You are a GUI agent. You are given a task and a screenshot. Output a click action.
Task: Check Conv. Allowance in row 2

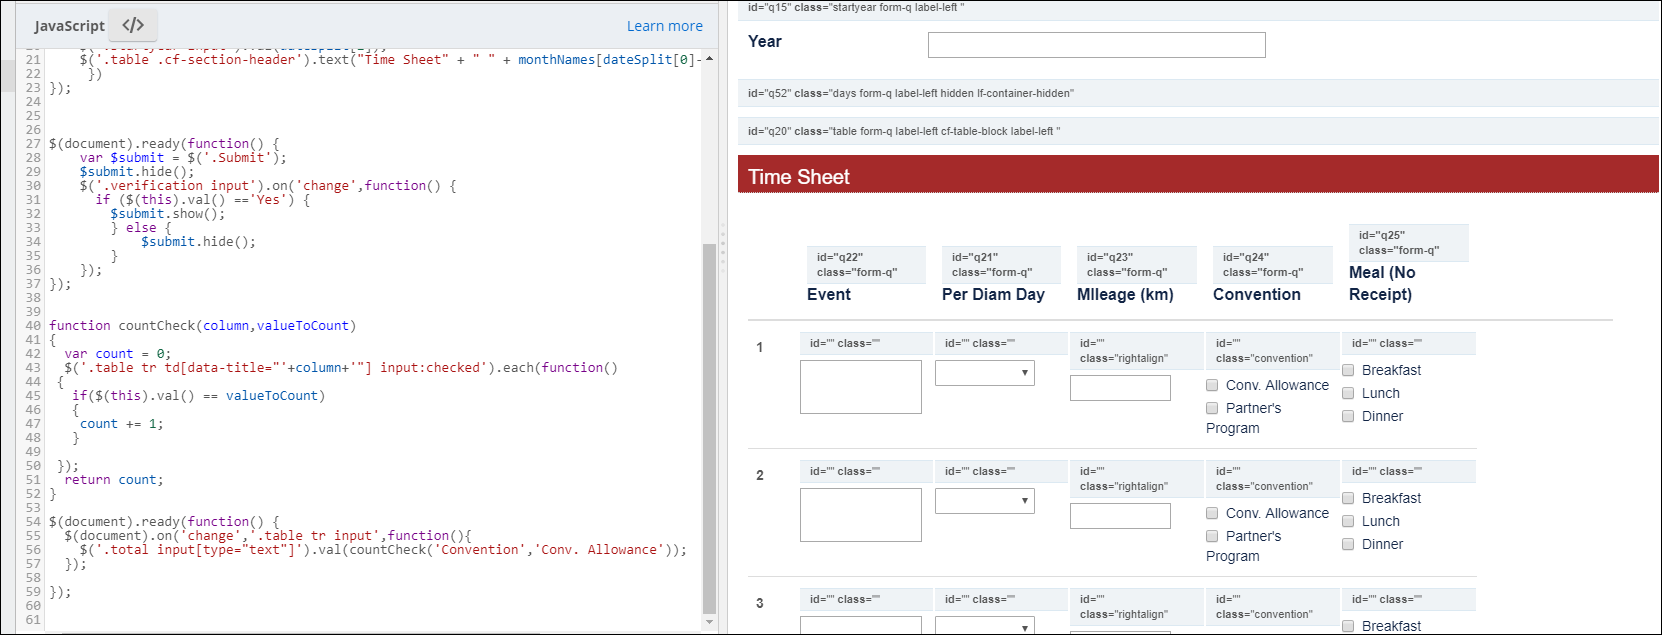(x=1212, y=513)
